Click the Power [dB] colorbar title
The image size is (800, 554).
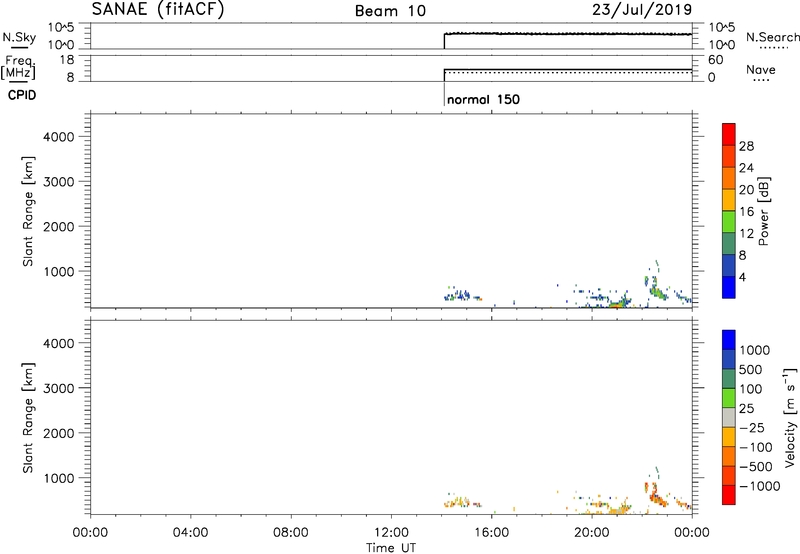tap(763, 211)
